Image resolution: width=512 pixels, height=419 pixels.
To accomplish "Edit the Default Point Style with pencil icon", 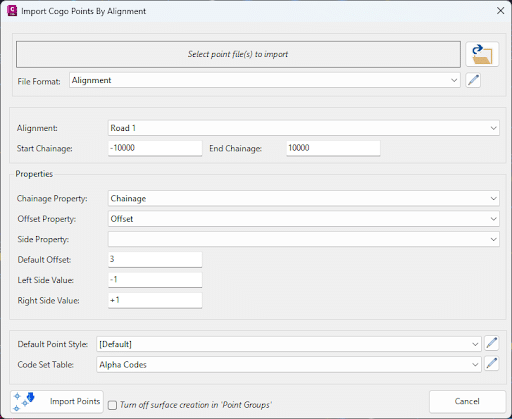I will [492, 343].
